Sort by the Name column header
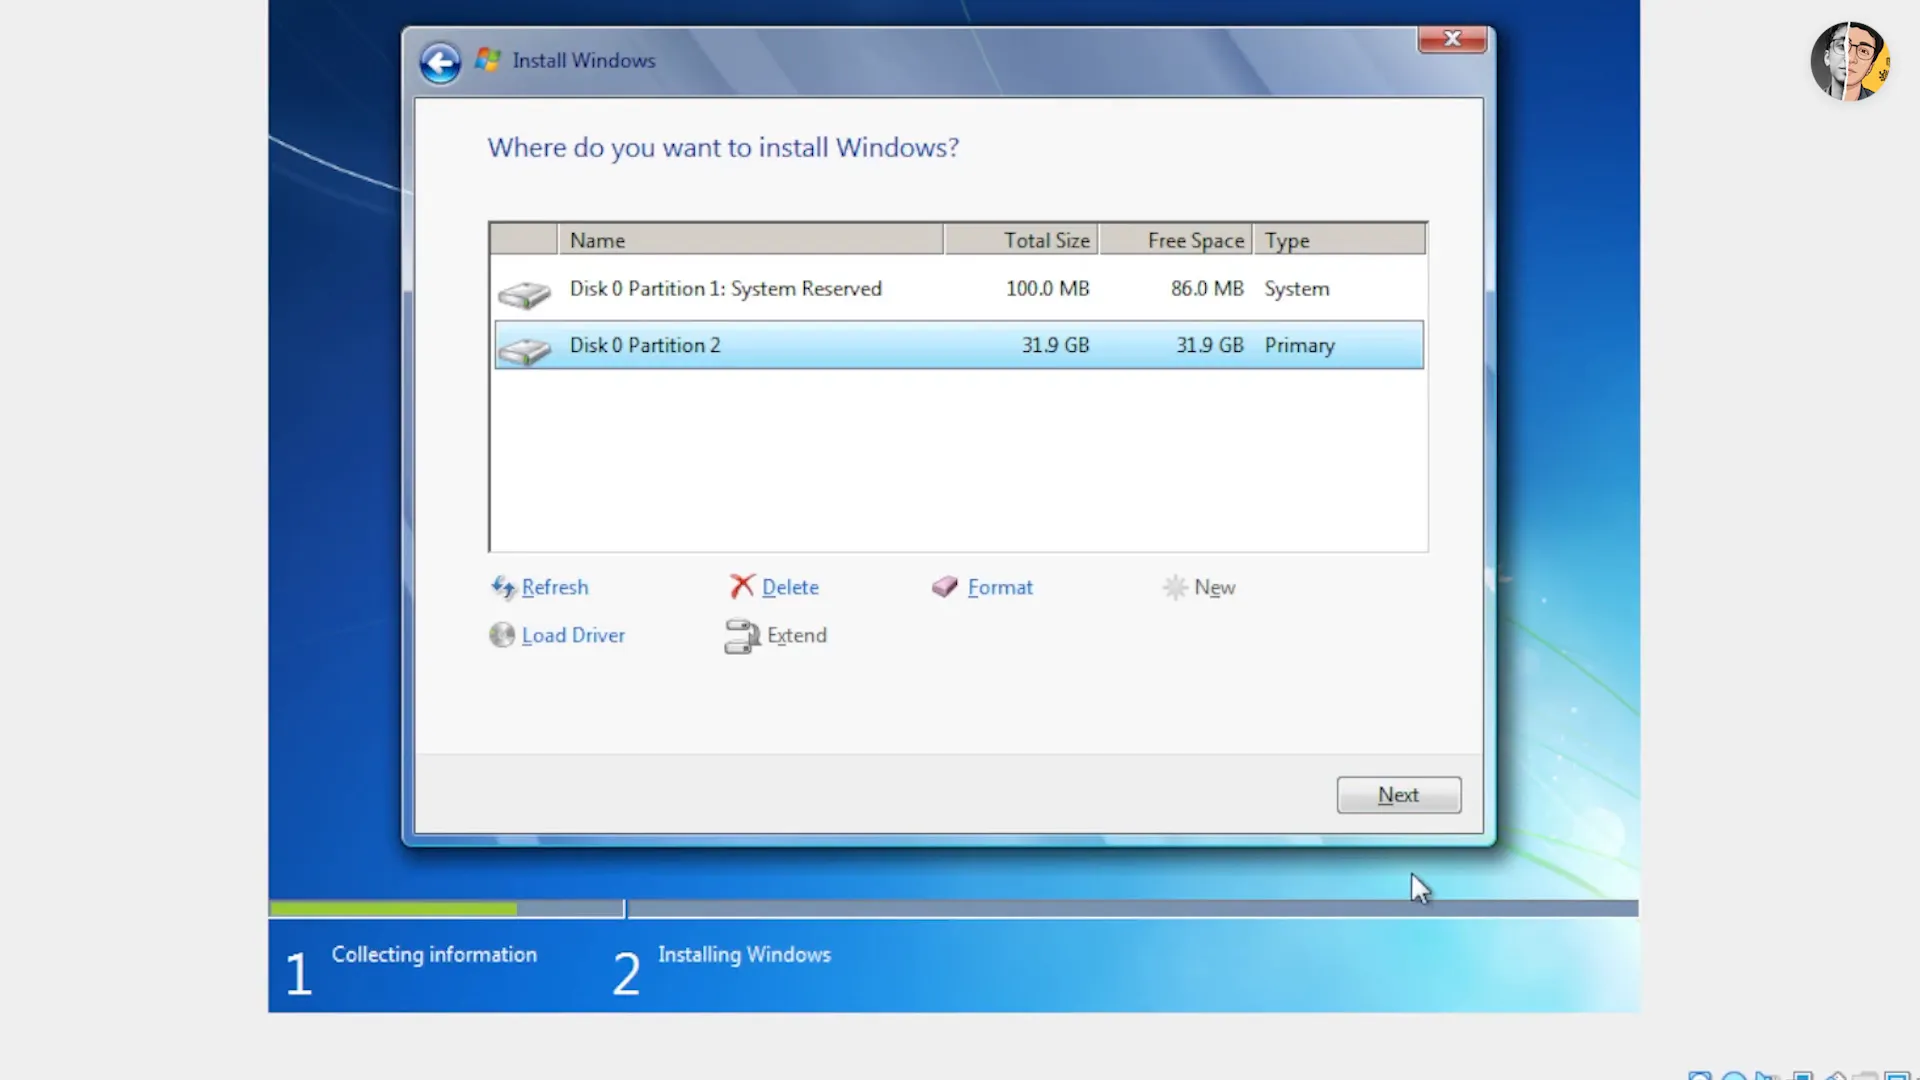Viewport: 1920px width, 1080px height. [751, 240]
